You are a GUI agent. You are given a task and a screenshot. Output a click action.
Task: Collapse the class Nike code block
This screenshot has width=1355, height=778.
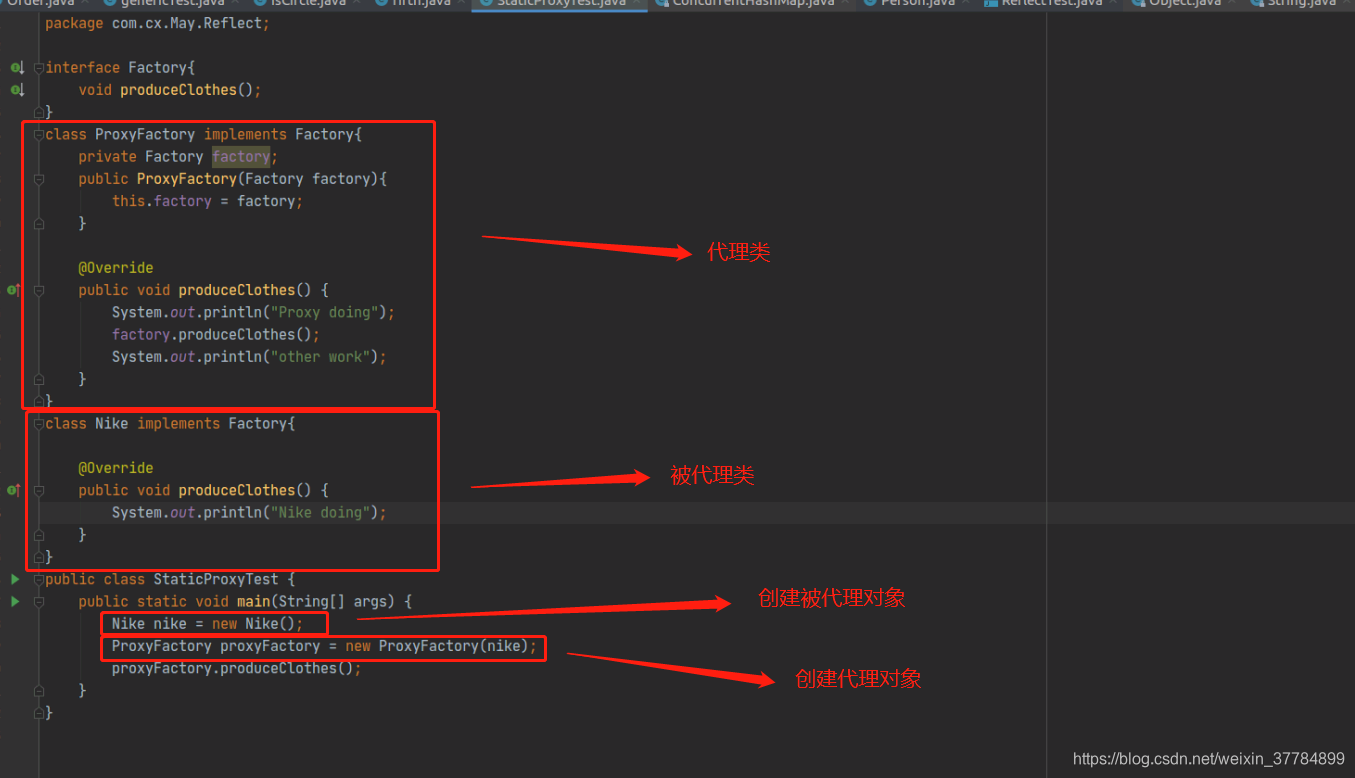39,424
